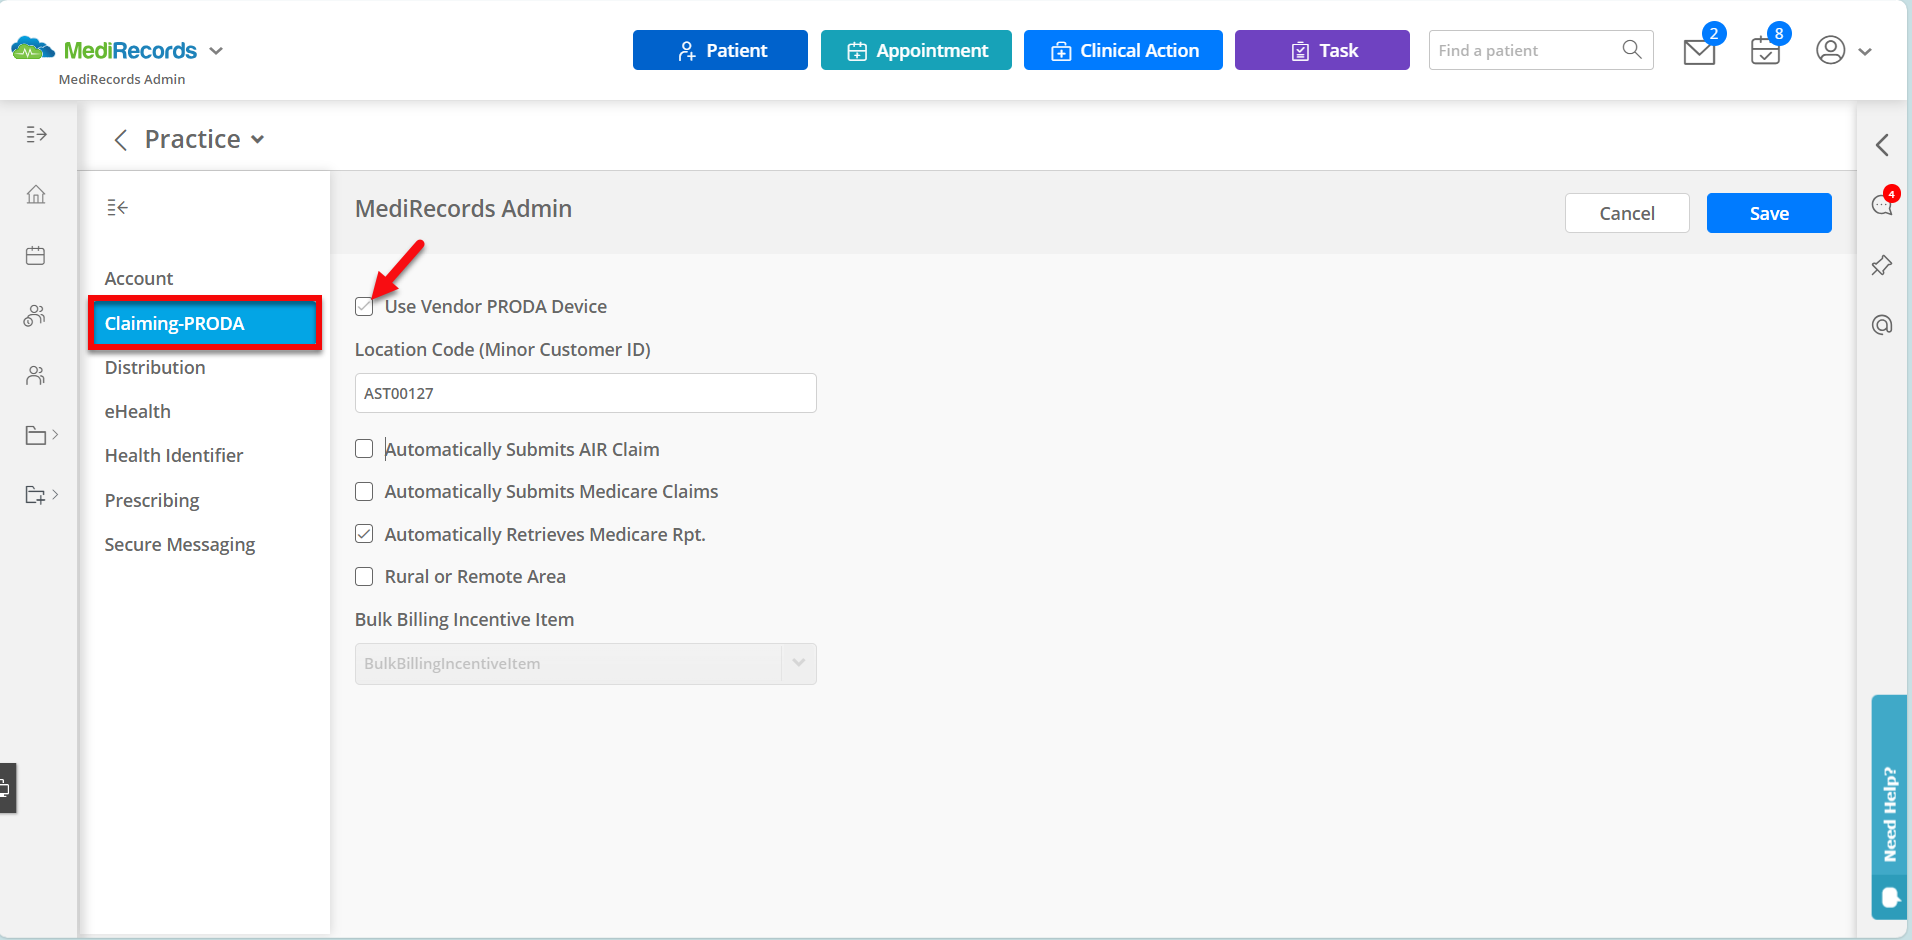
Task: Toggle Use Vendor PRODA Device checkbox
Action: pos(364,307)
